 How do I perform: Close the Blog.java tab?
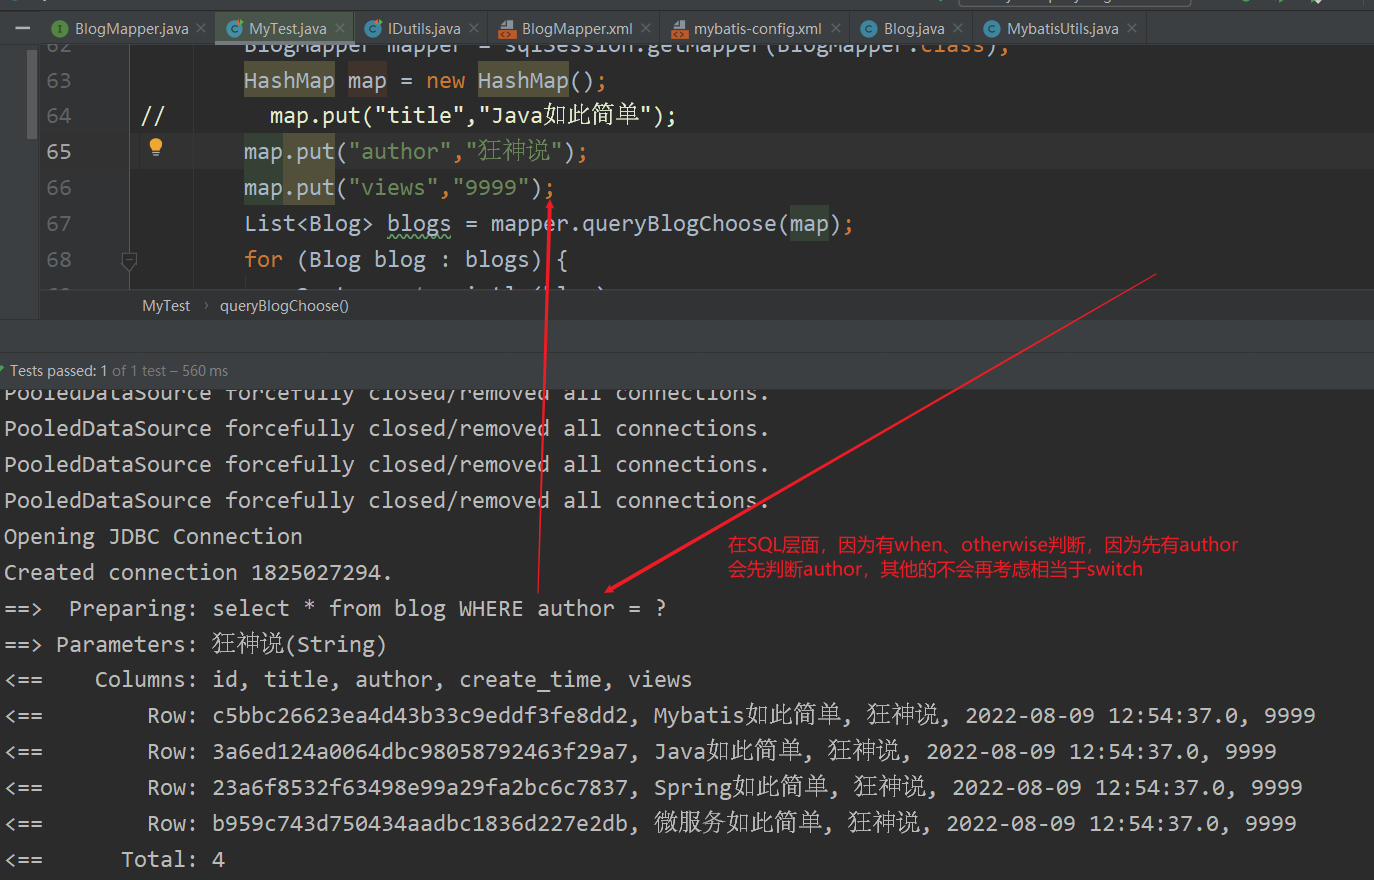coord(958,28)
